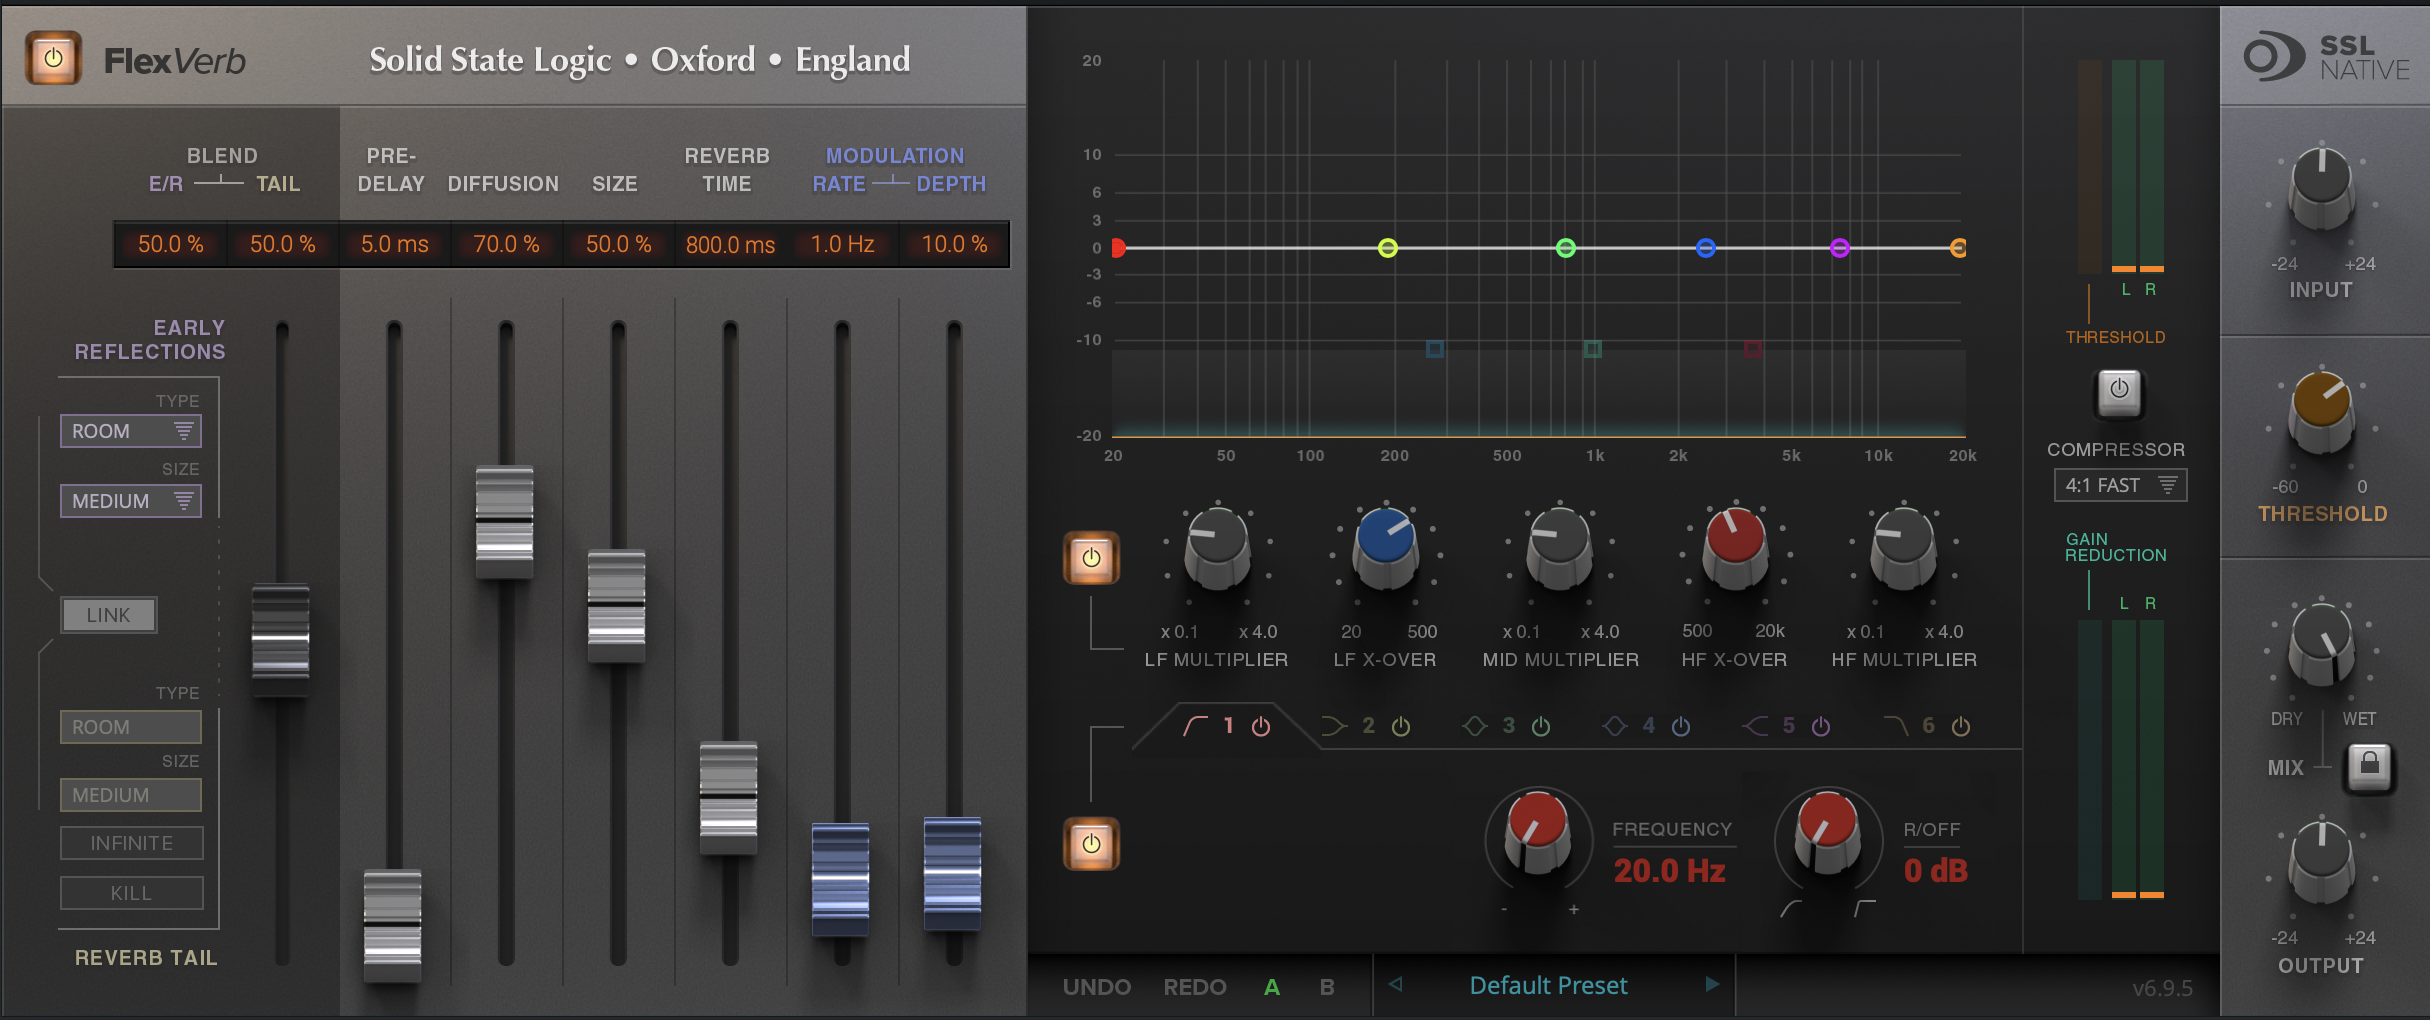The height and width of the screenshot is (1020, 2430).
Task: Open the Early Reflections ROOM type dropdown
Action: pos(130,430)
